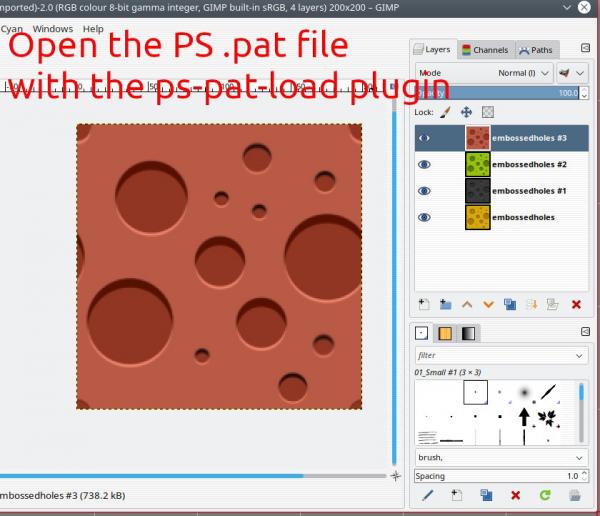
Task: Open the layer Mode dropdown
Action: point(484,73)
